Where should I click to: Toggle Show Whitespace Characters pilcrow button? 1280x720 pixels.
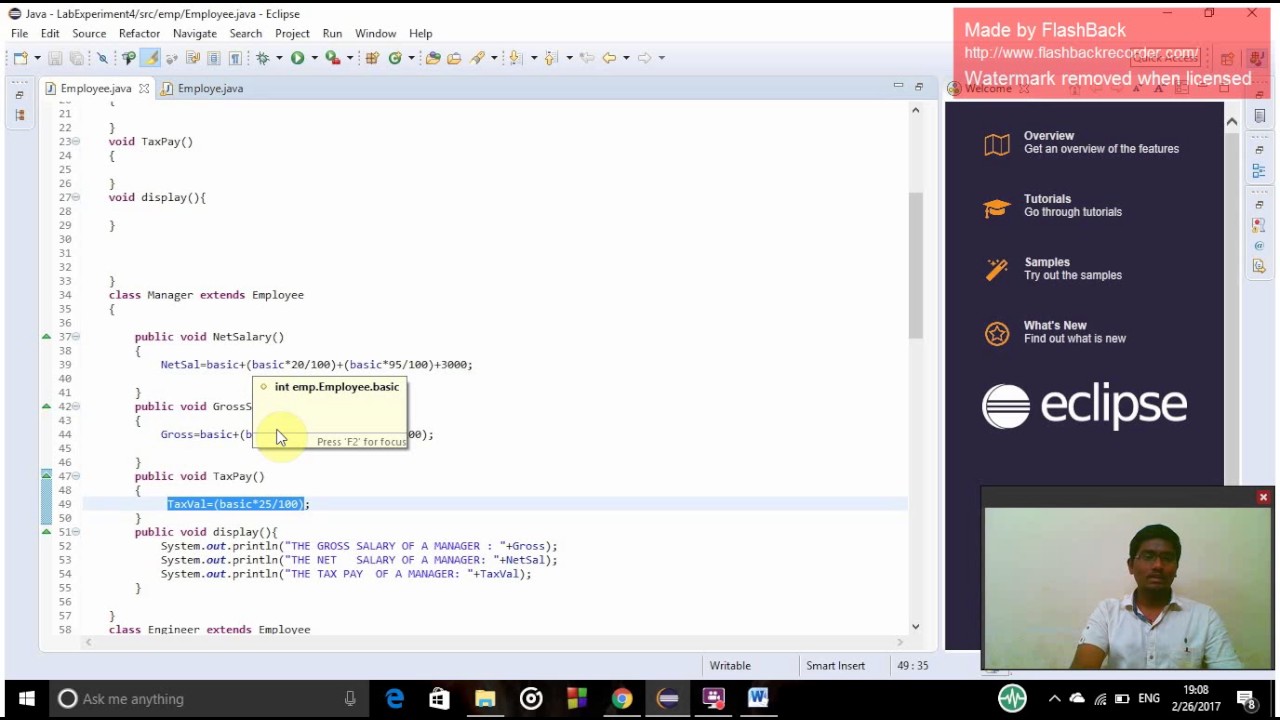[235, 58]
